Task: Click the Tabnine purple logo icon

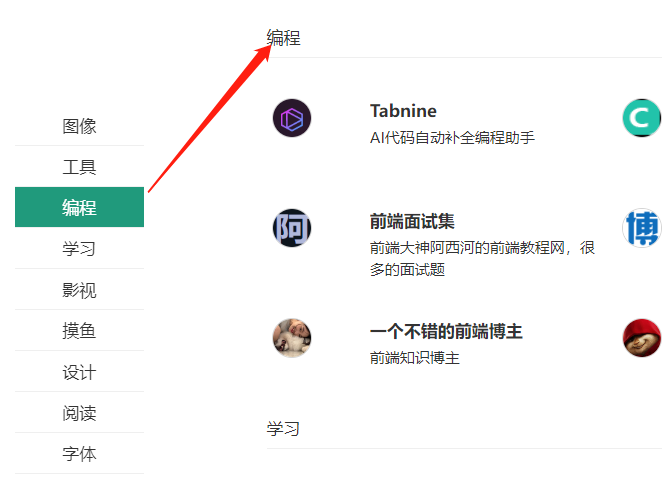Action: coord(292,118)
